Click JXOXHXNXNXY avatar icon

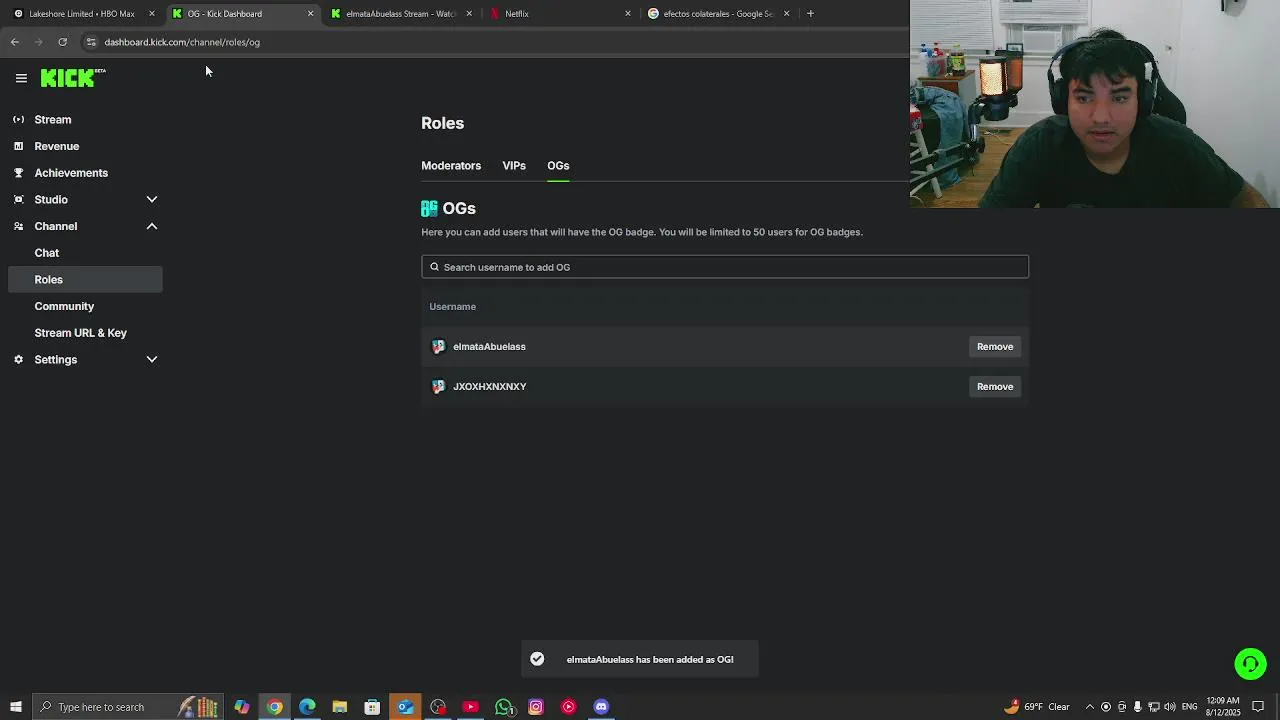point(438,386)
